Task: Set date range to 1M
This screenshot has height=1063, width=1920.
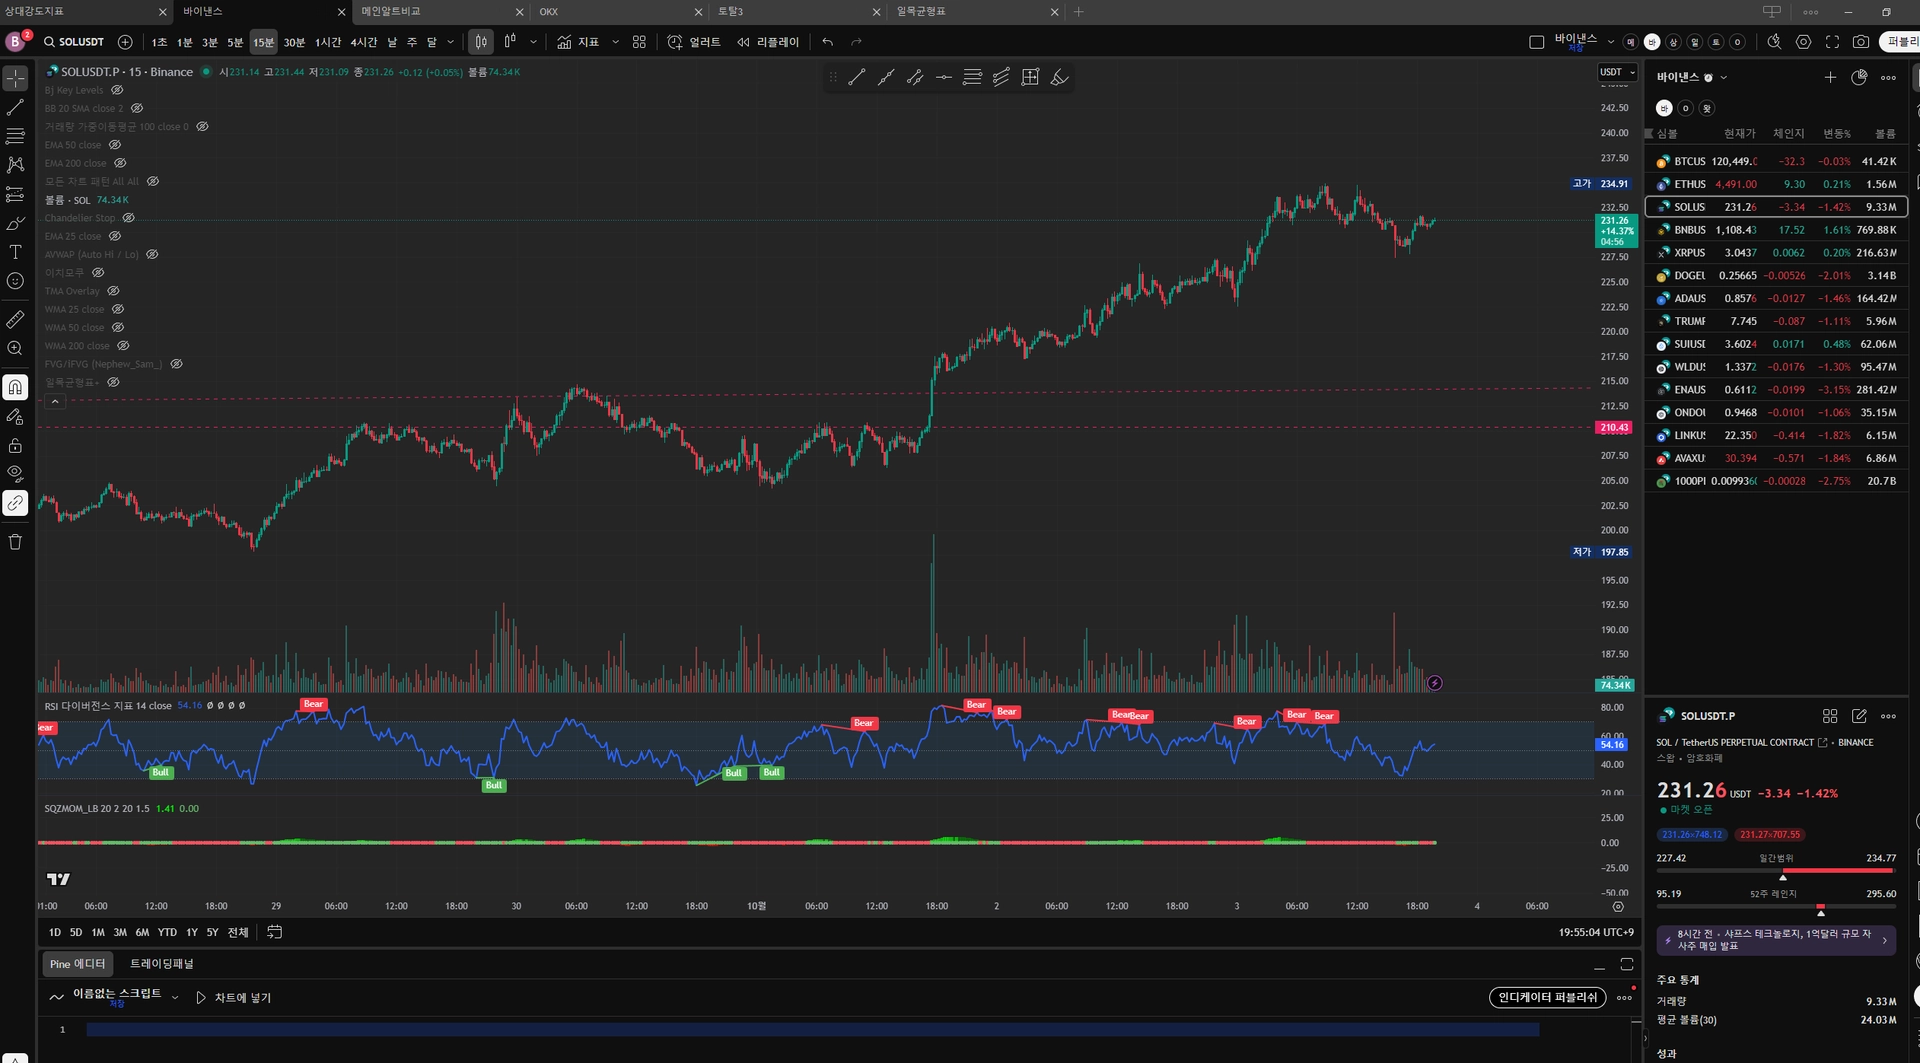Action: pos(98,932)
